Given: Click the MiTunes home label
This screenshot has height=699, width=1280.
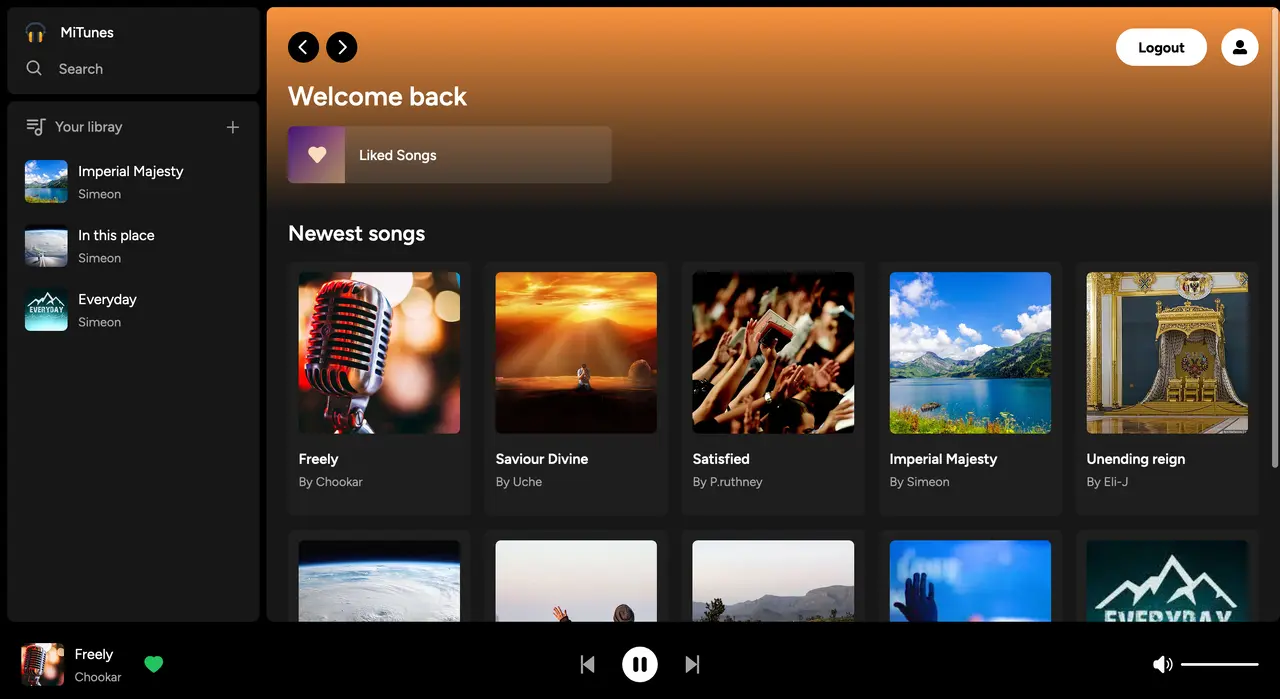Looking at the screenshot, I should point(87,32).
